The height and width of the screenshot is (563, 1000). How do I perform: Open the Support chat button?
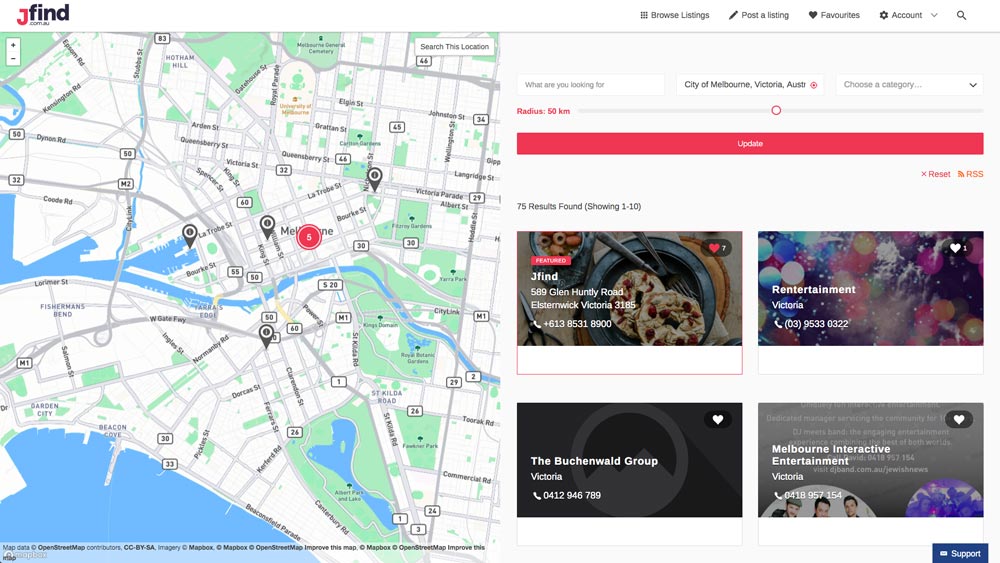click(960, 553)
